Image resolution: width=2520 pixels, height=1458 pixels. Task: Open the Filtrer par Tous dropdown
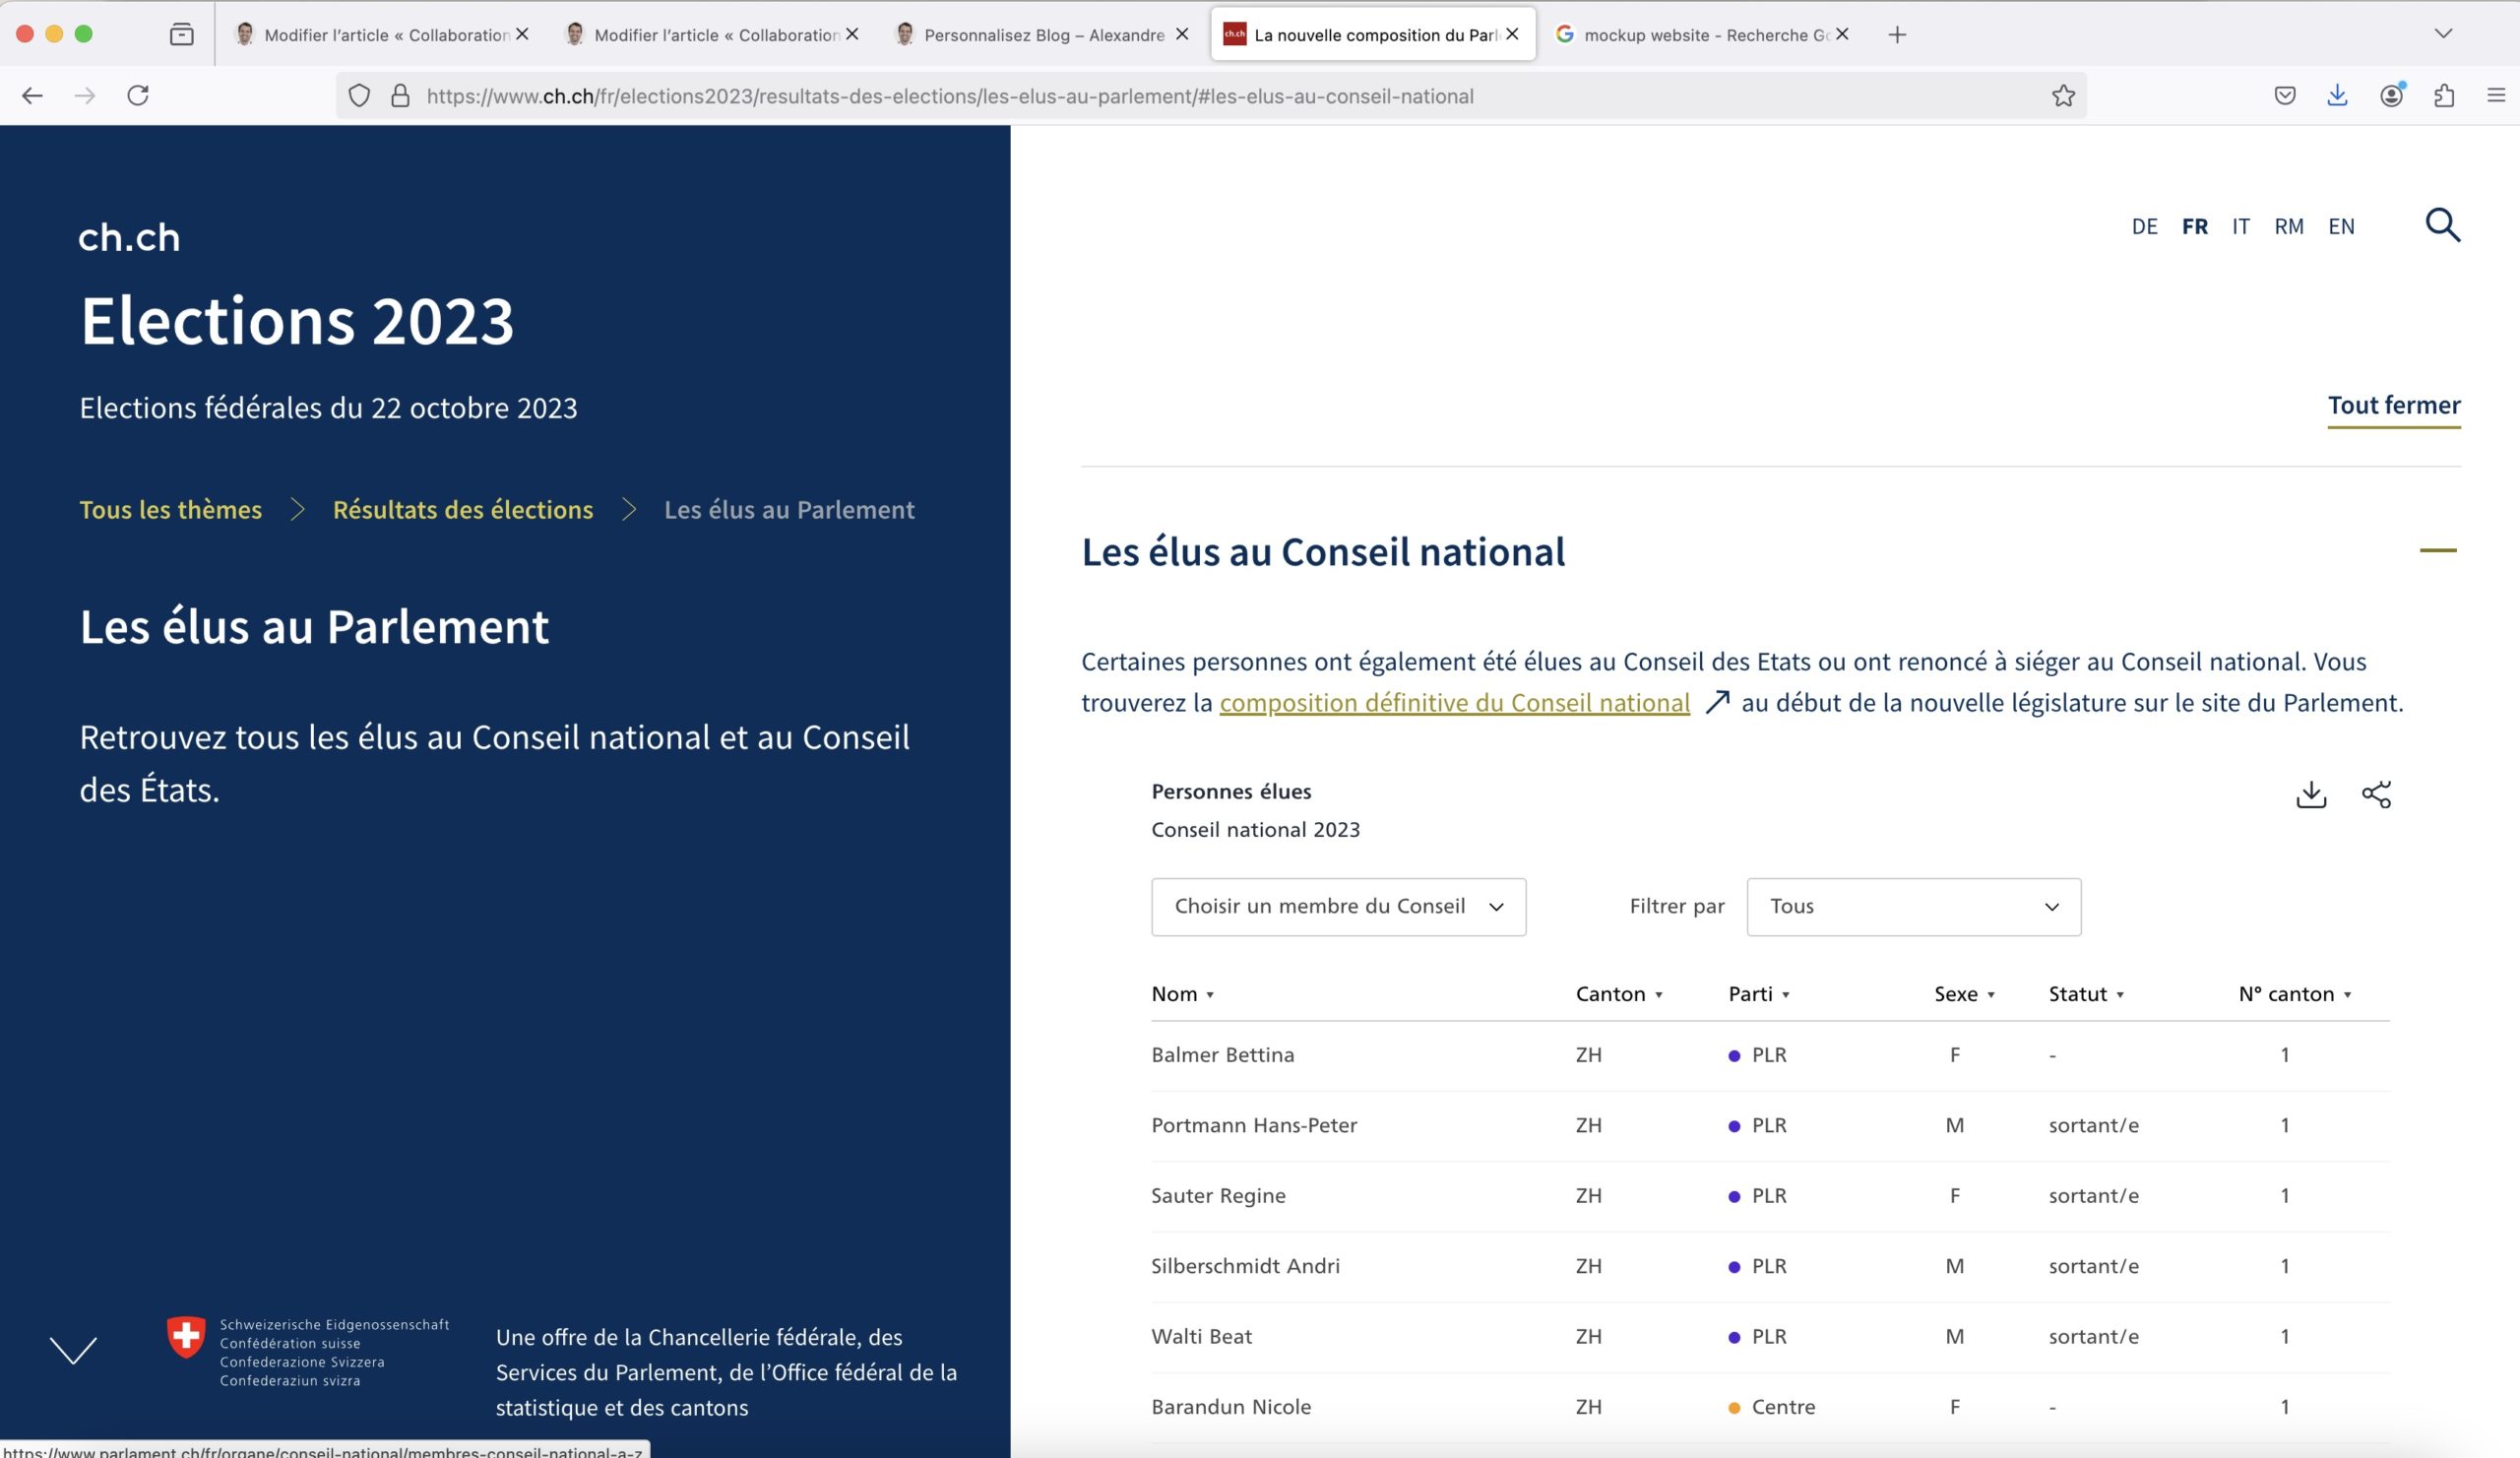[1913, 907]
